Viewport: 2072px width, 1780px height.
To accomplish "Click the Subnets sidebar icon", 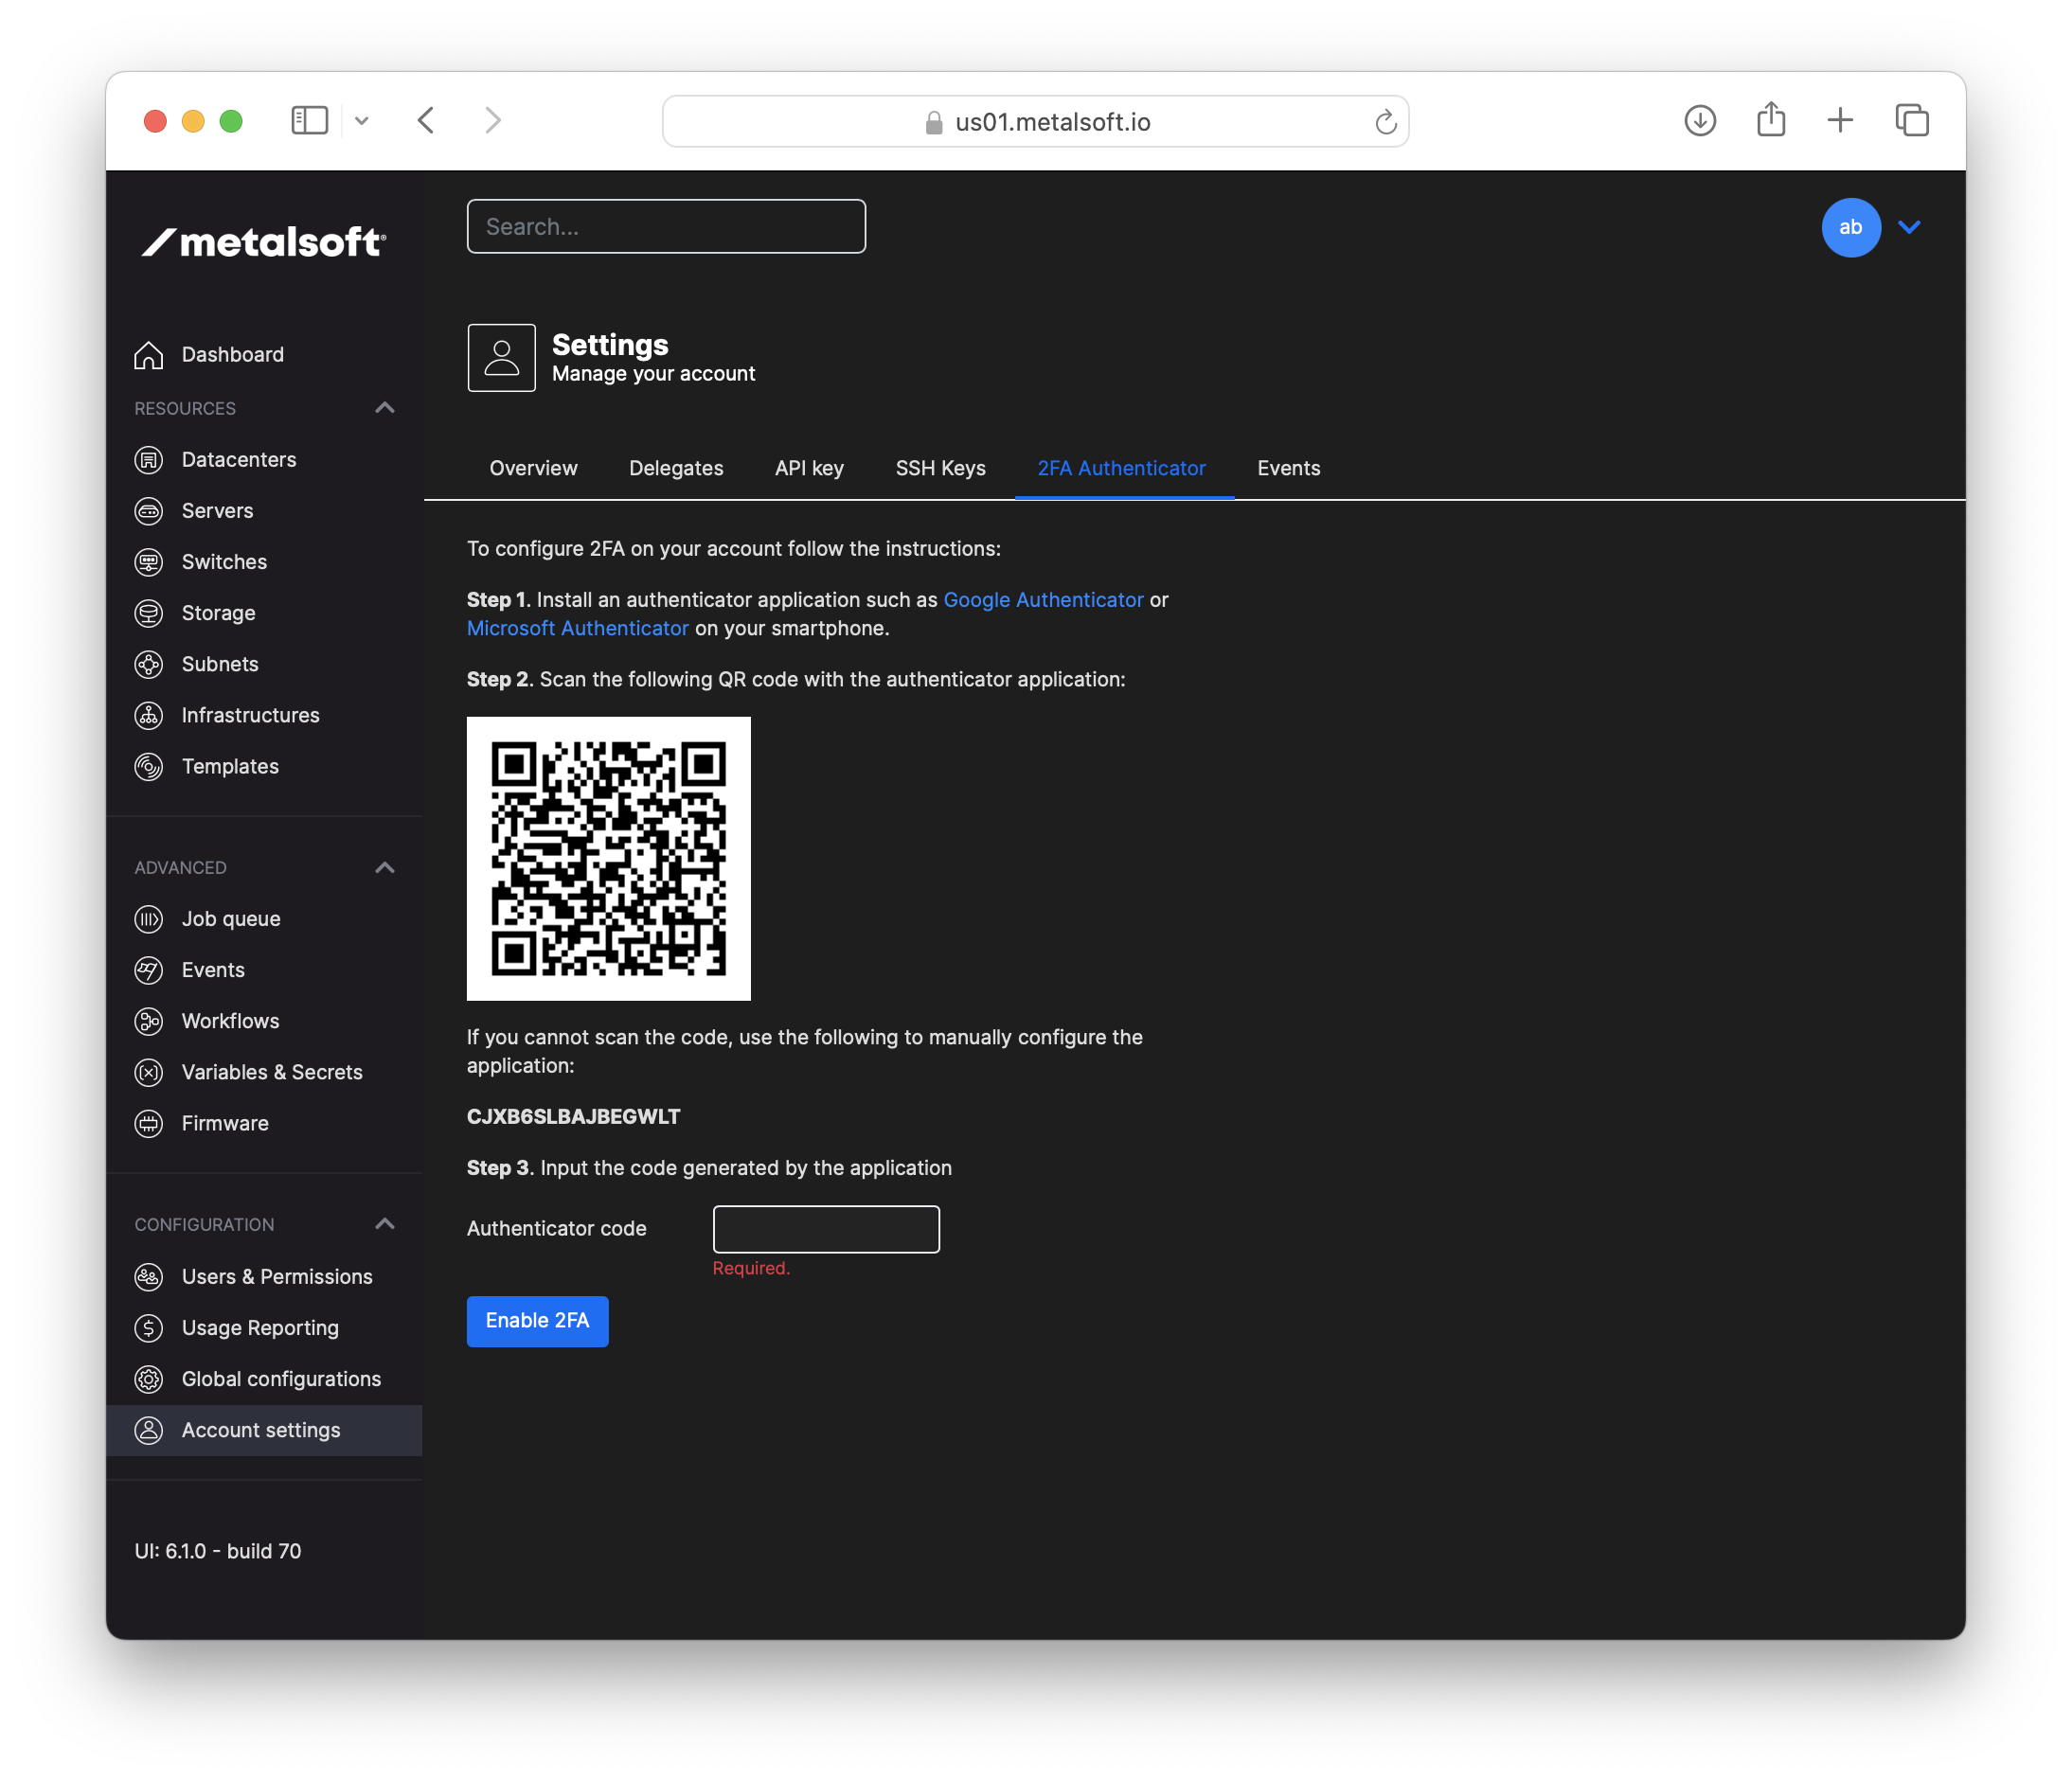I will 149,664.
